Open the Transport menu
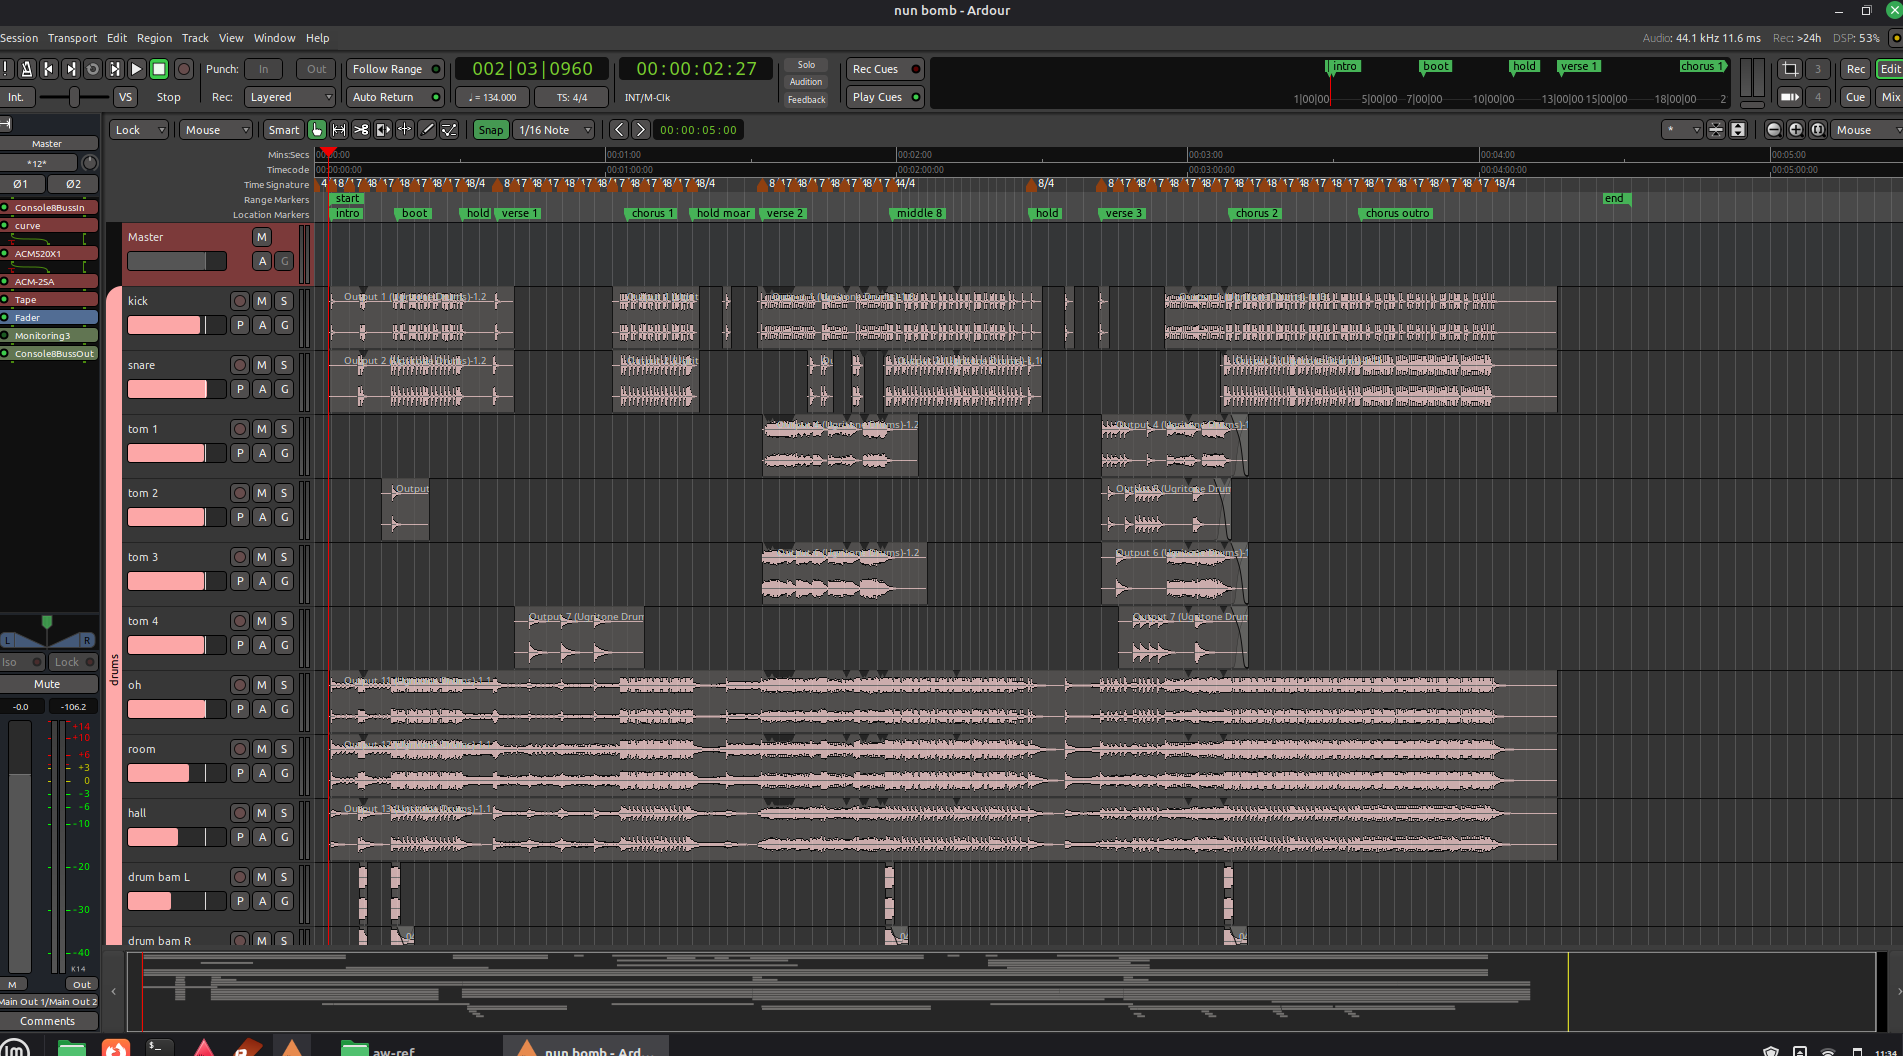The image size is (1903, 1056). pos(72,38)
